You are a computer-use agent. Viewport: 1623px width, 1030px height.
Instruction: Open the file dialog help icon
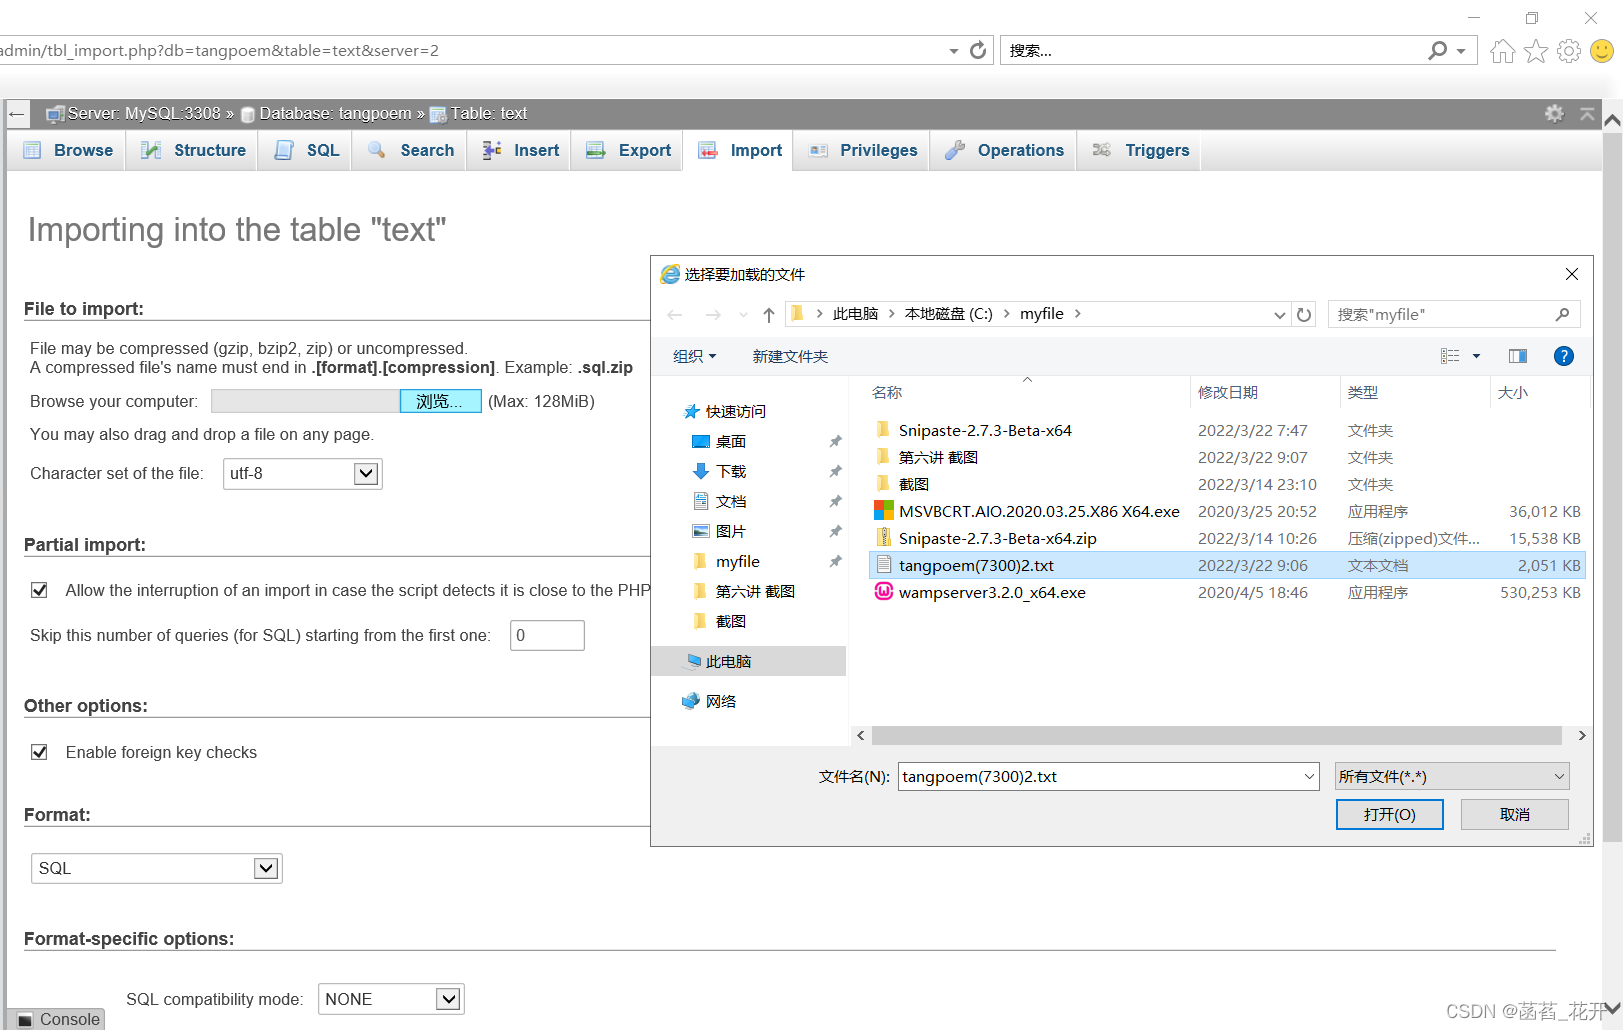point(1564,356)
